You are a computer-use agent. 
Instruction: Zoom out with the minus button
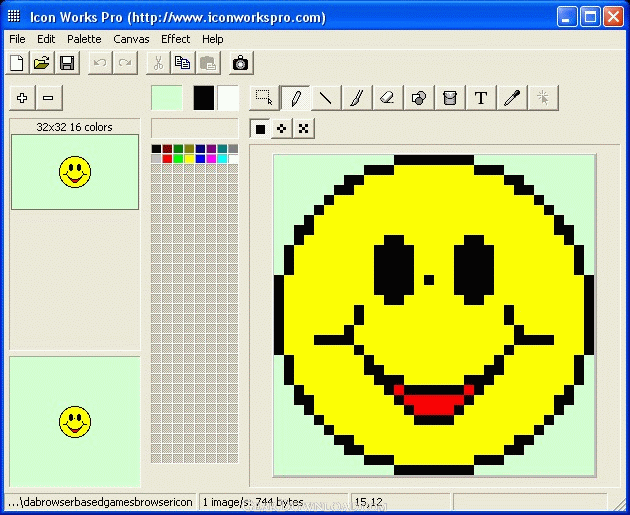(x=49, y=98)
